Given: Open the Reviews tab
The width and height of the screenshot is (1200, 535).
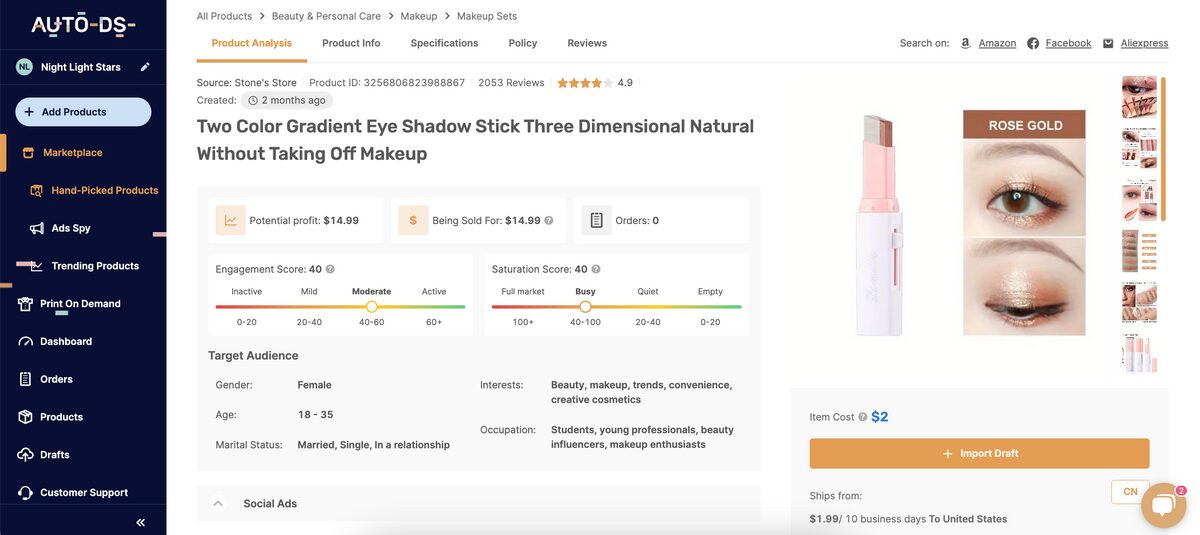Looking at the screenshot, I should (x=587, y=43).
